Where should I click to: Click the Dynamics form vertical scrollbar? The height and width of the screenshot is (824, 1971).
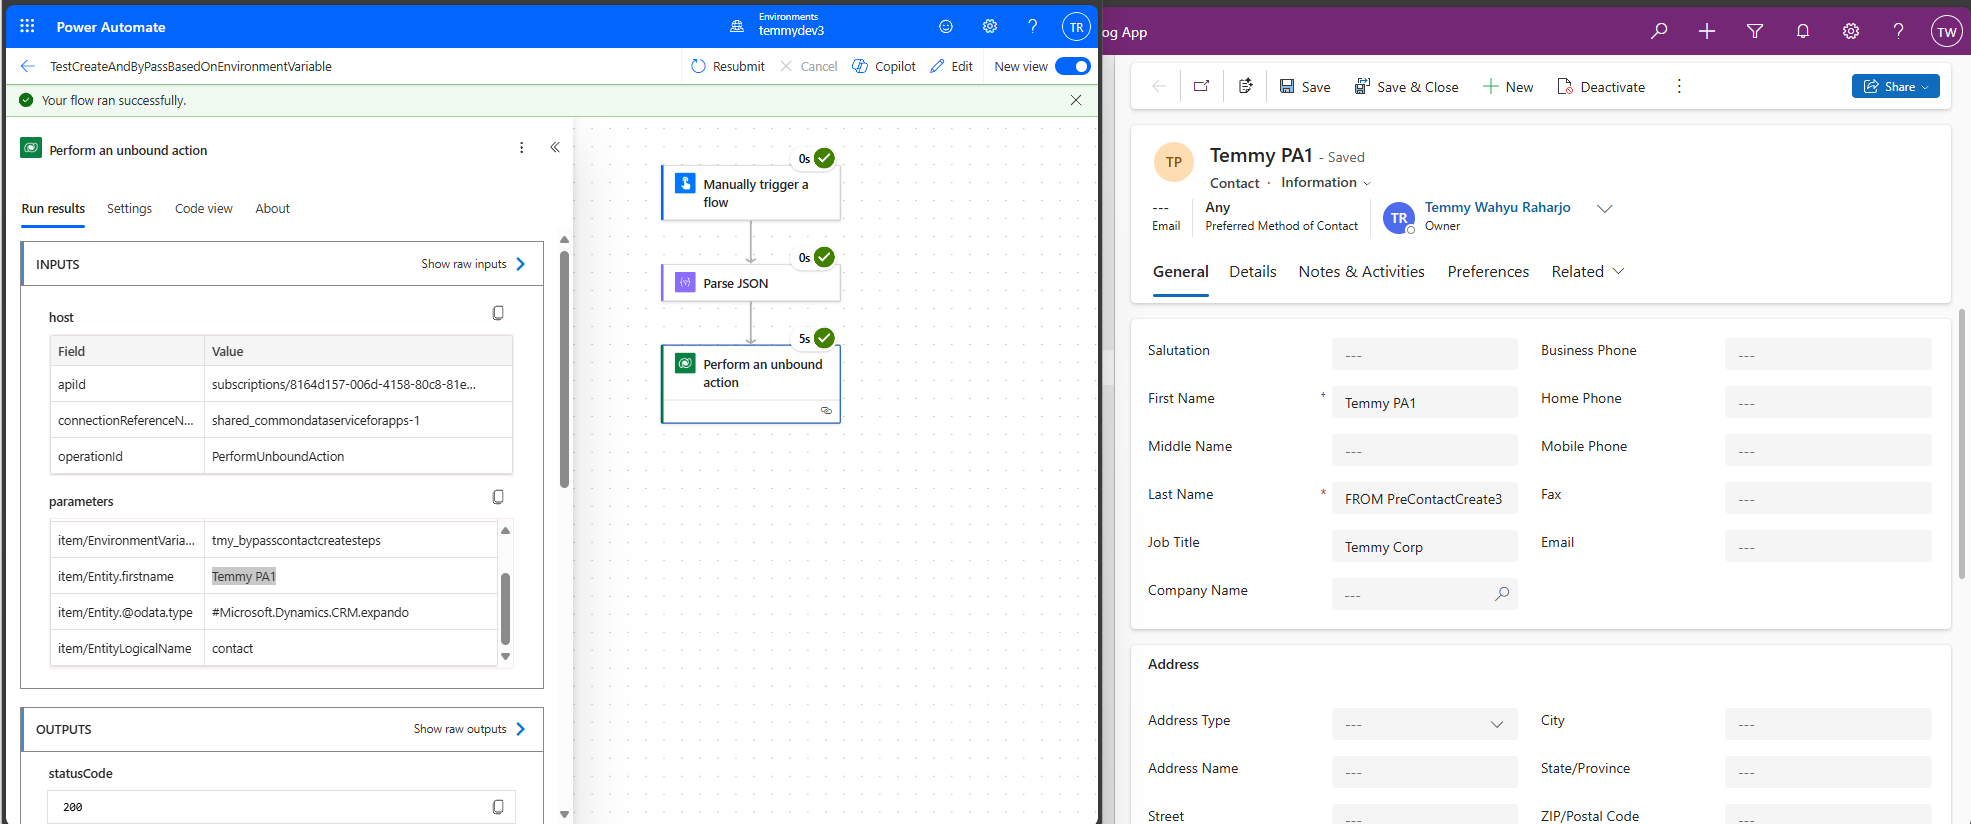coord(1961,445)
